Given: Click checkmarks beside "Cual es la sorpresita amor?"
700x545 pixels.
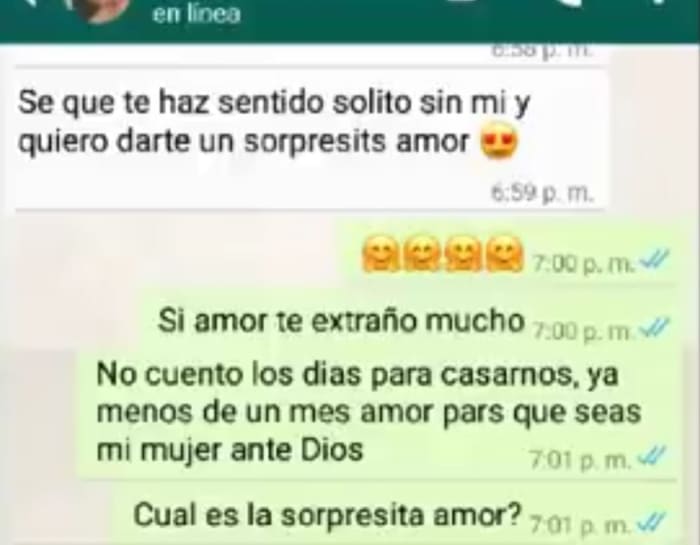Looking at the screenshot, I should coord(651,520).
